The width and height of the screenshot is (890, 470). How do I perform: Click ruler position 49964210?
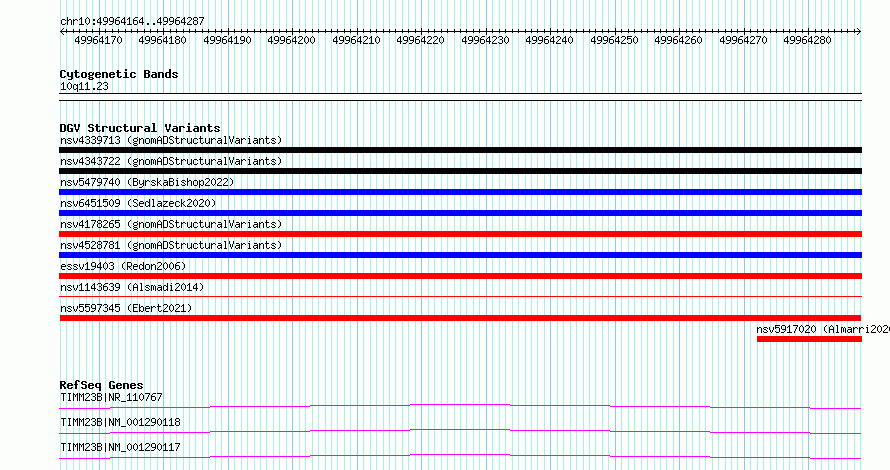pyautogui.click(x=356, y=40)
